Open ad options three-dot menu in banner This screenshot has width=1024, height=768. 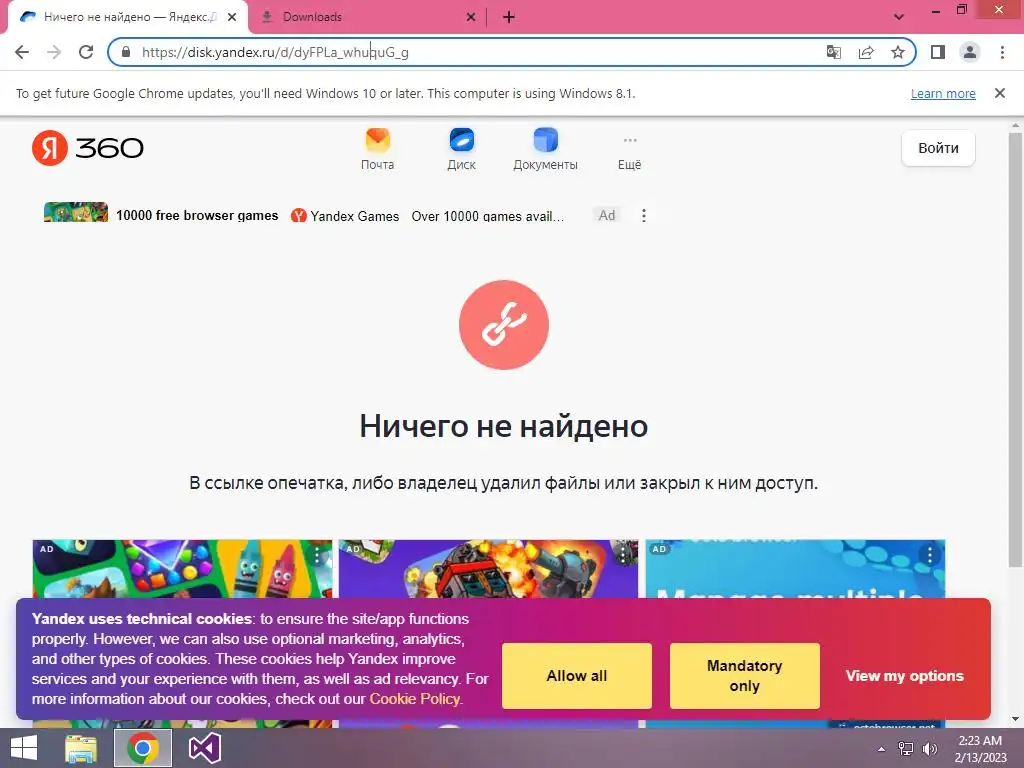coord(644,216)
